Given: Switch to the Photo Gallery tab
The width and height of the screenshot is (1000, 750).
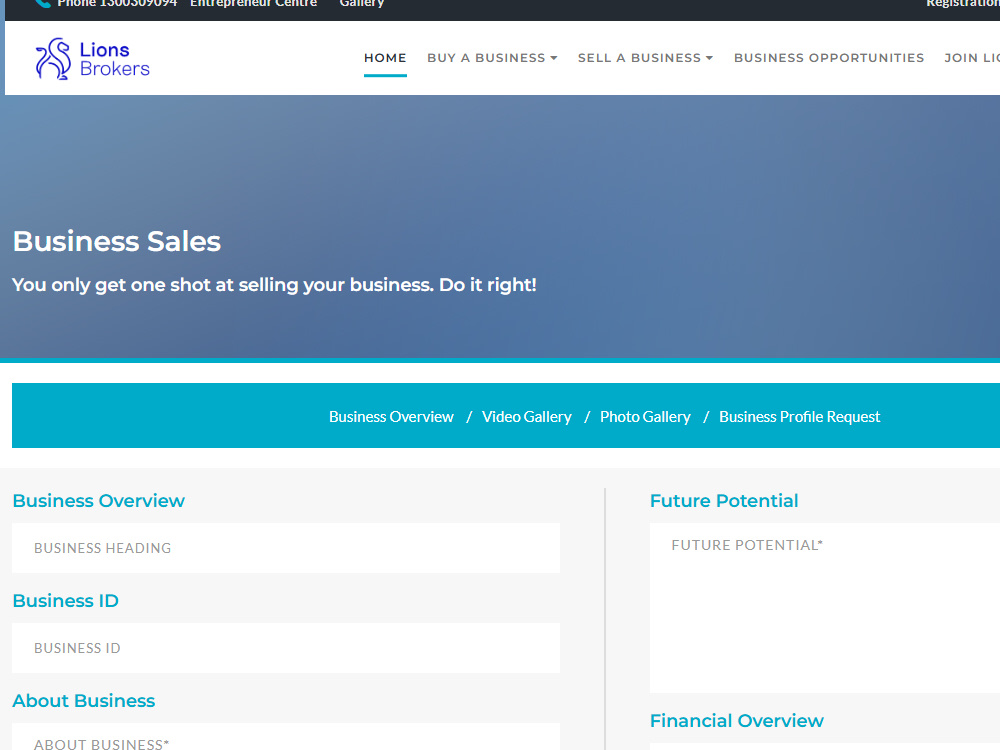Looking at the screenshot, I should [x=645, y=416].
